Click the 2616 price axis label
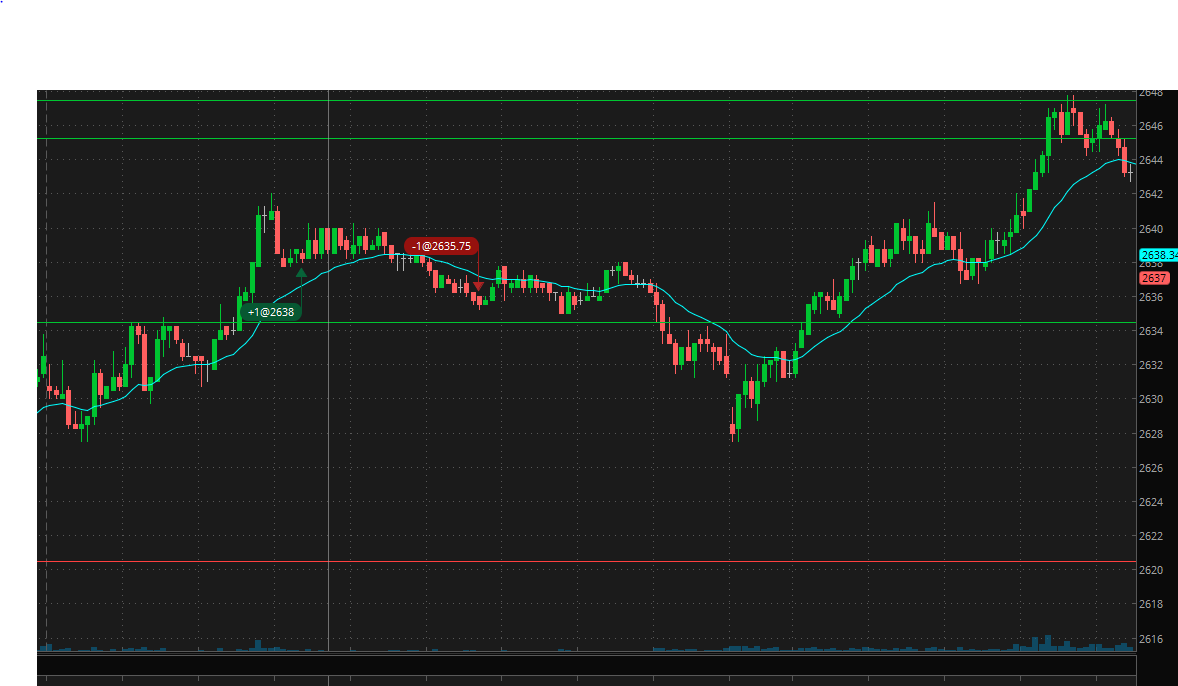The width and height of the screenshot is (1178, 686). tap(1151, 639)
